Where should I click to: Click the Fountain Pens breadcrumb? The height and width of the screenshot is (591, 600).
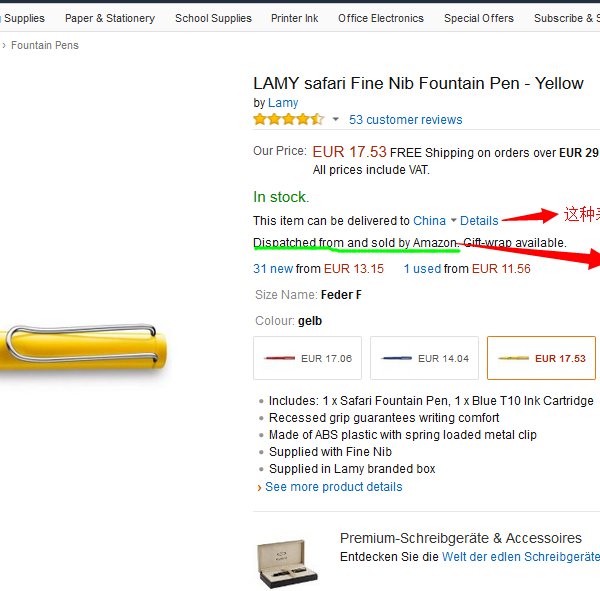(x=45, y=45)
